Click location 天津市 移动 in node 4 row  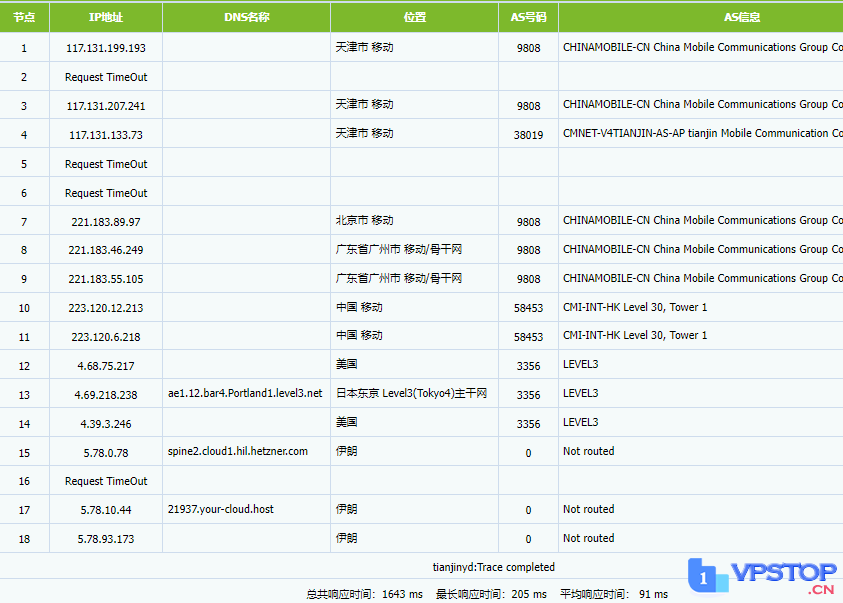tap(365, 133)
